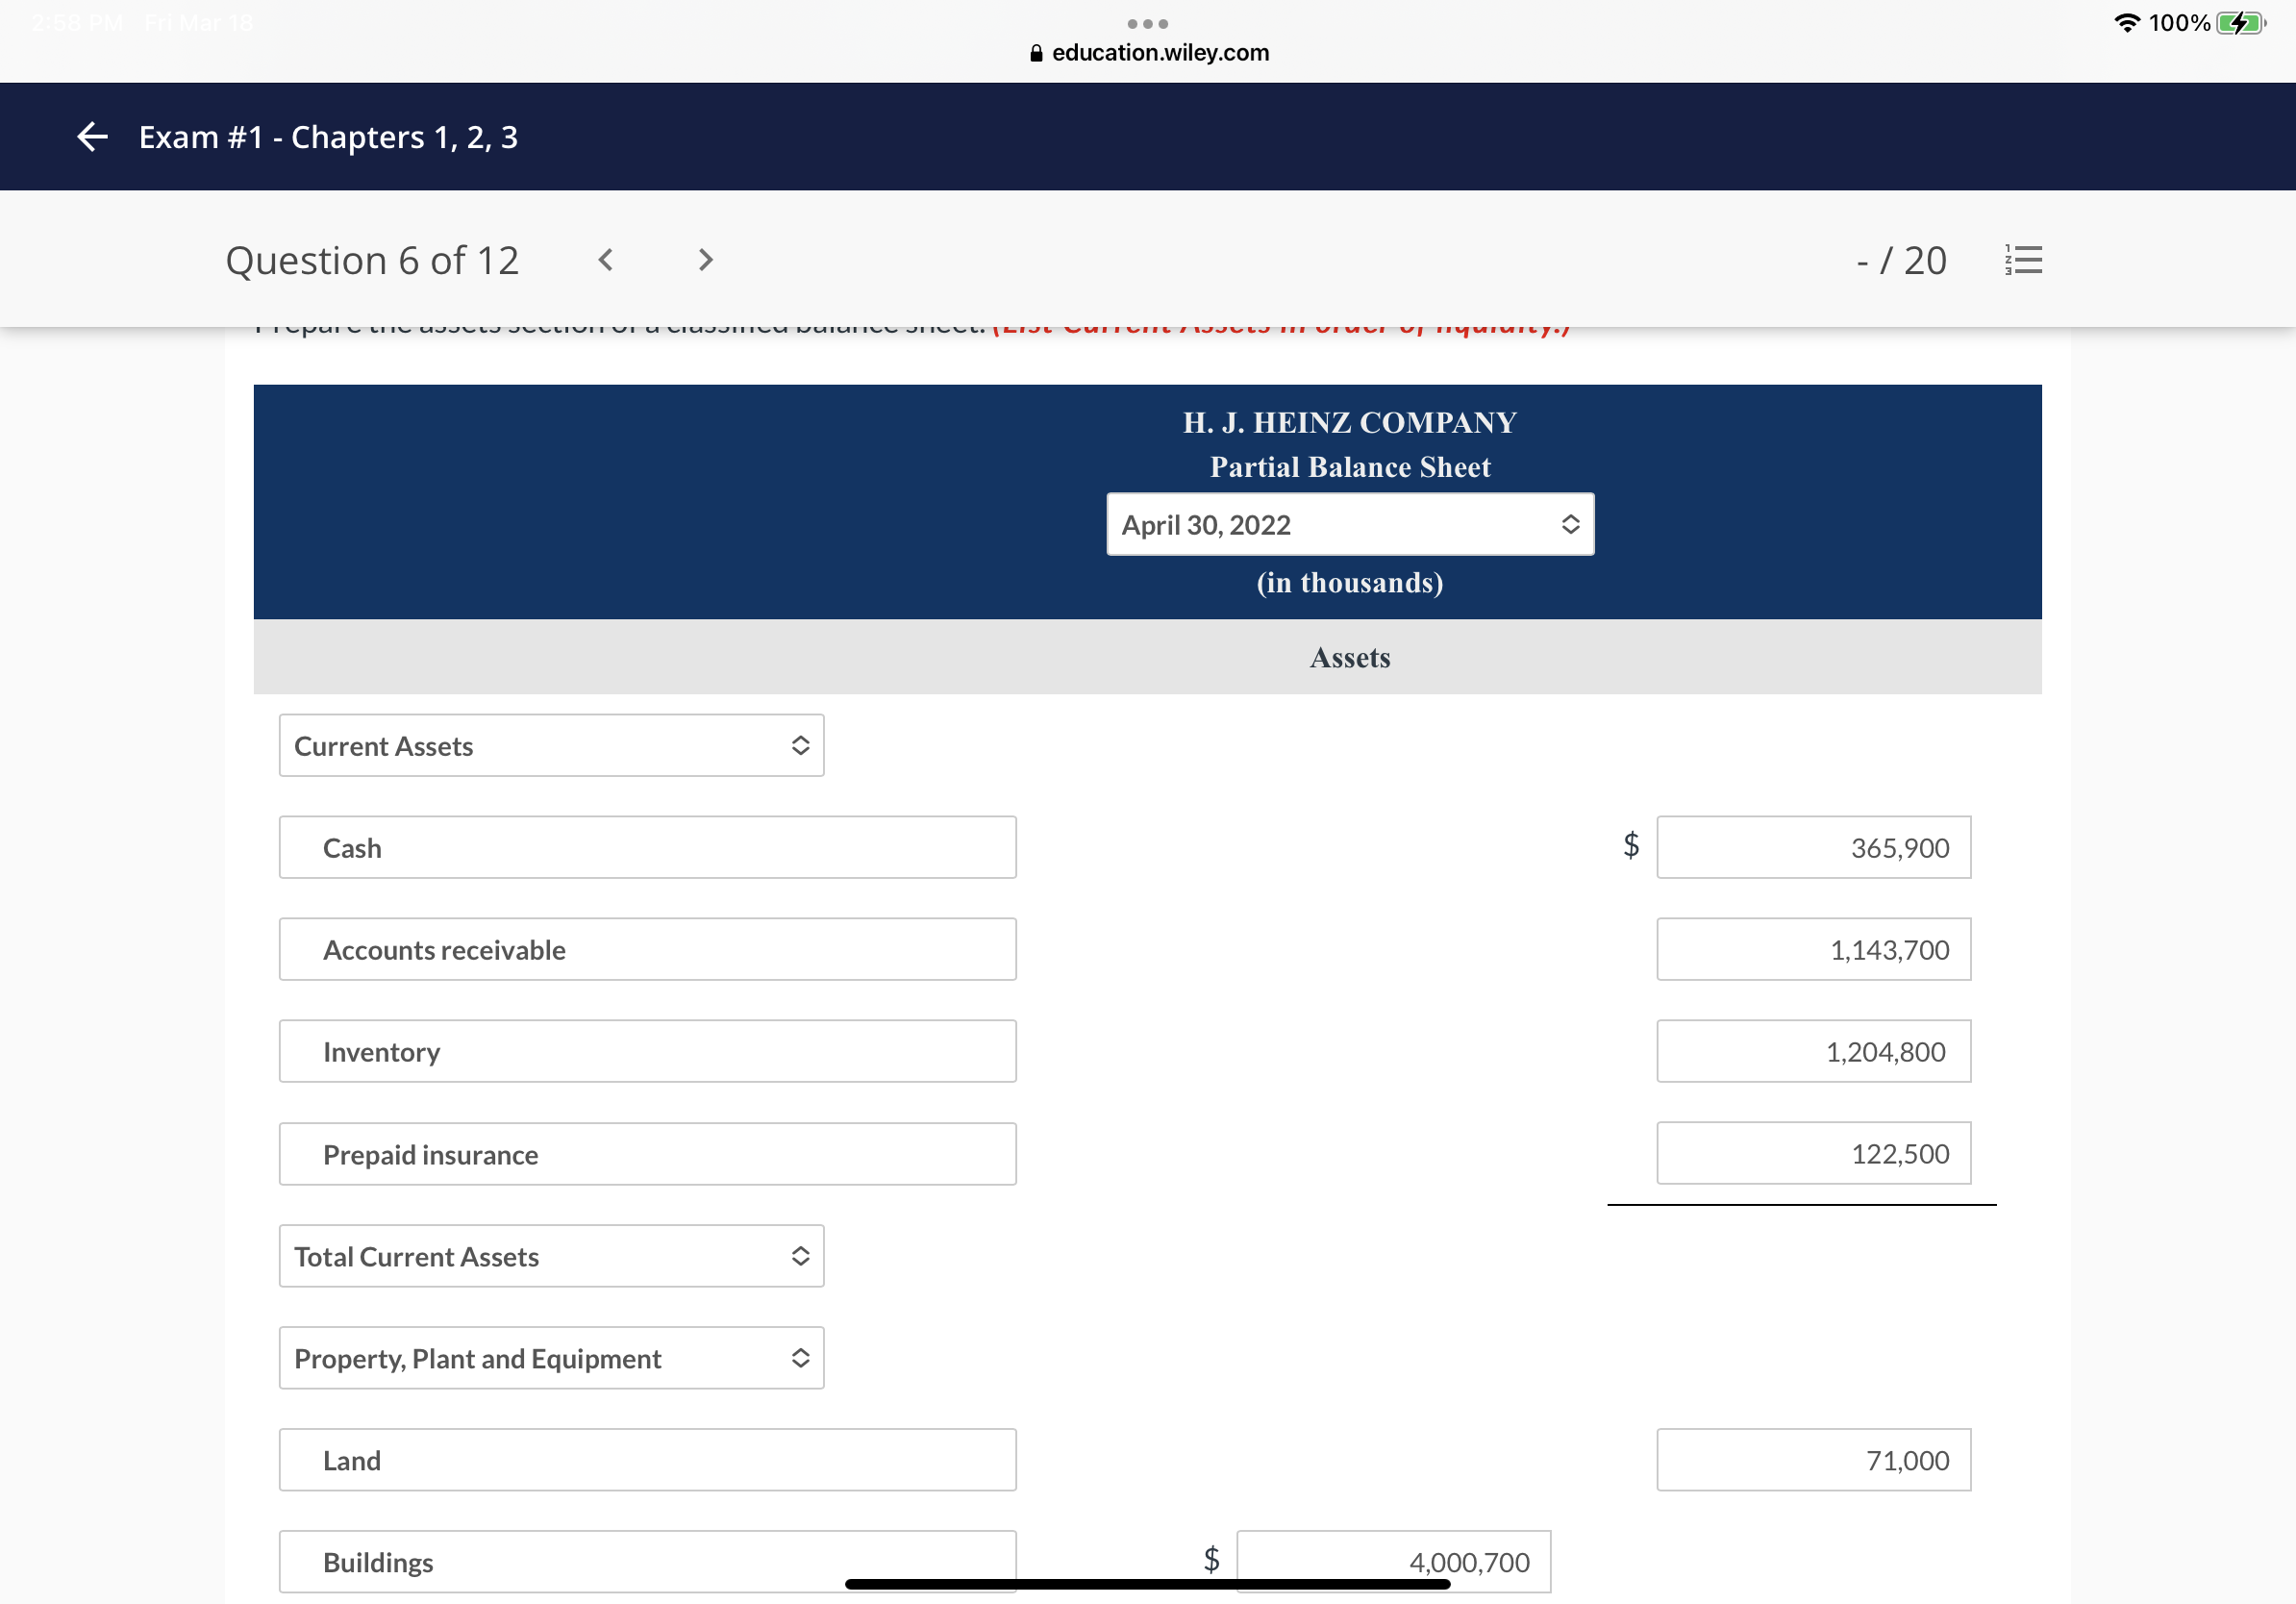Click the back arrow to exit the exam
Screen dimensions: 2296x1604
pos(91,137)
